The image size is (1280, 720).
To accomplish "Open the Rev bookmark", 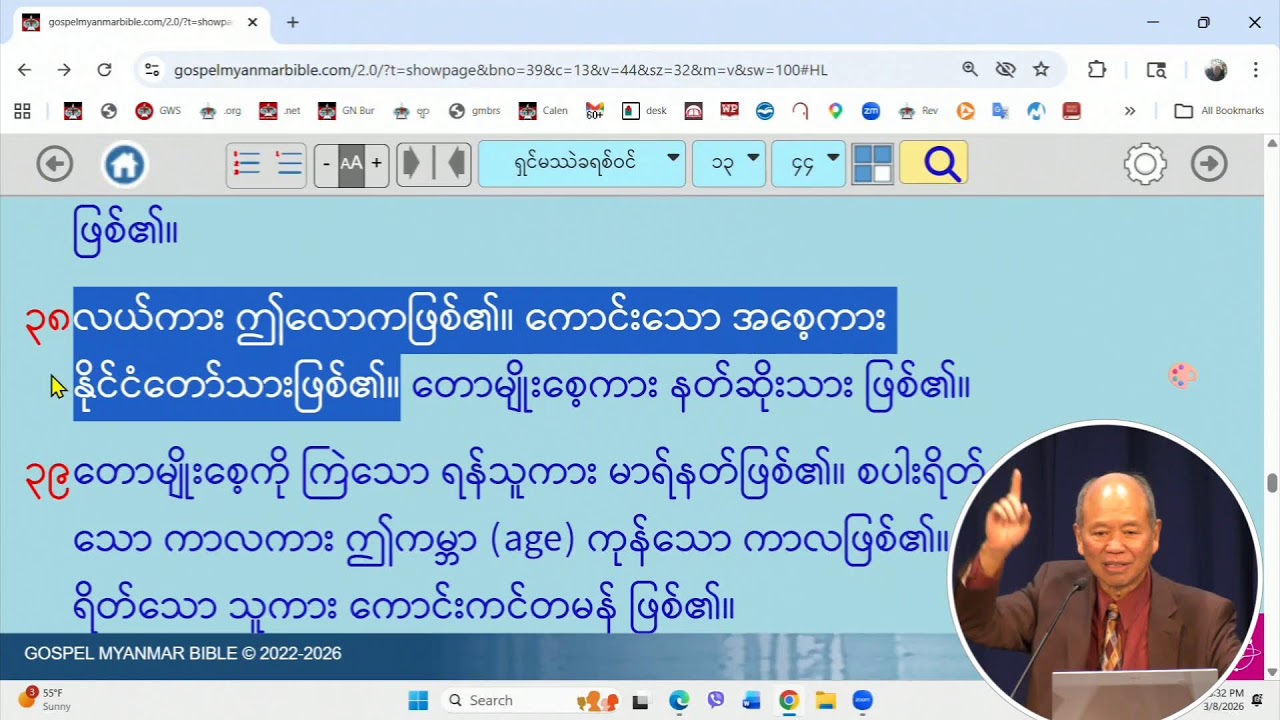I will pos(918,111).
